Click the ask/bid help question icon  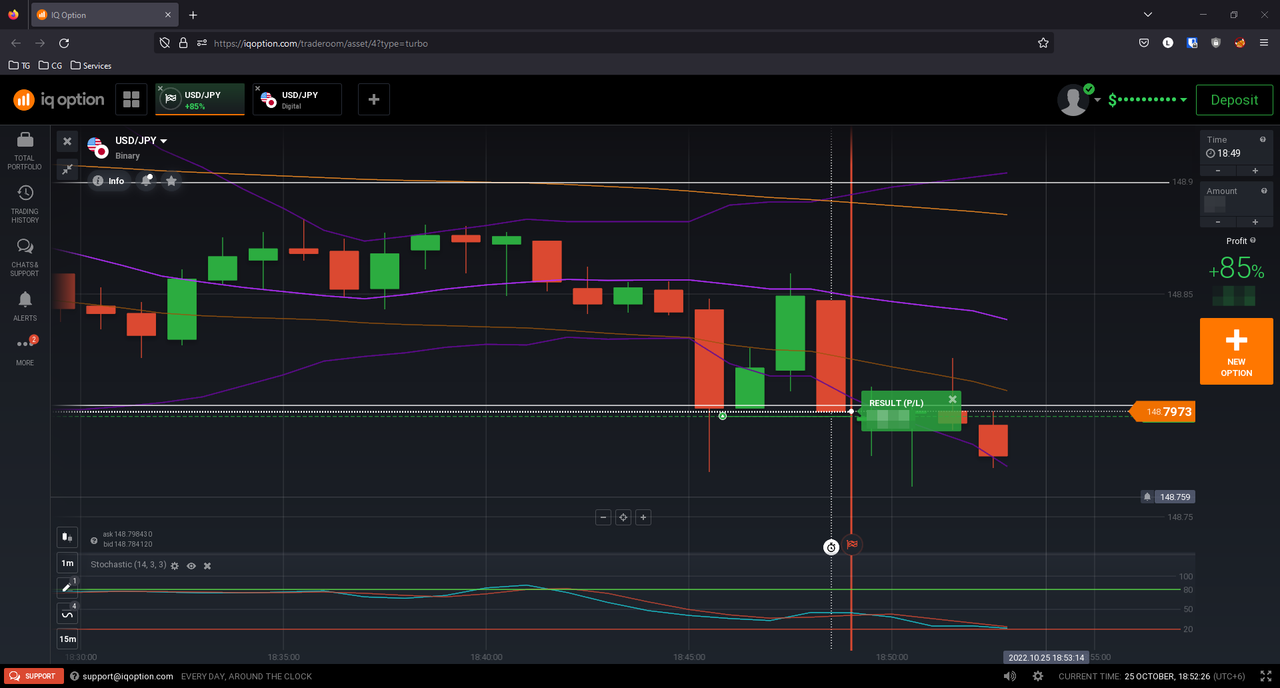(94, 541)
